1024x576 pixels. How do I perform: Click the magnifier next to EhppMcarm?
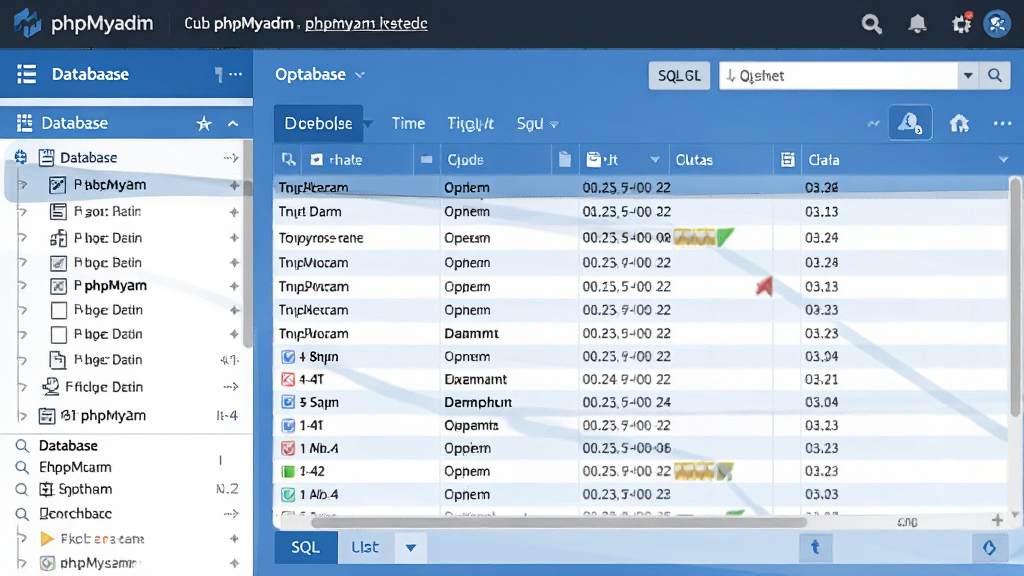tap(22, 468)
